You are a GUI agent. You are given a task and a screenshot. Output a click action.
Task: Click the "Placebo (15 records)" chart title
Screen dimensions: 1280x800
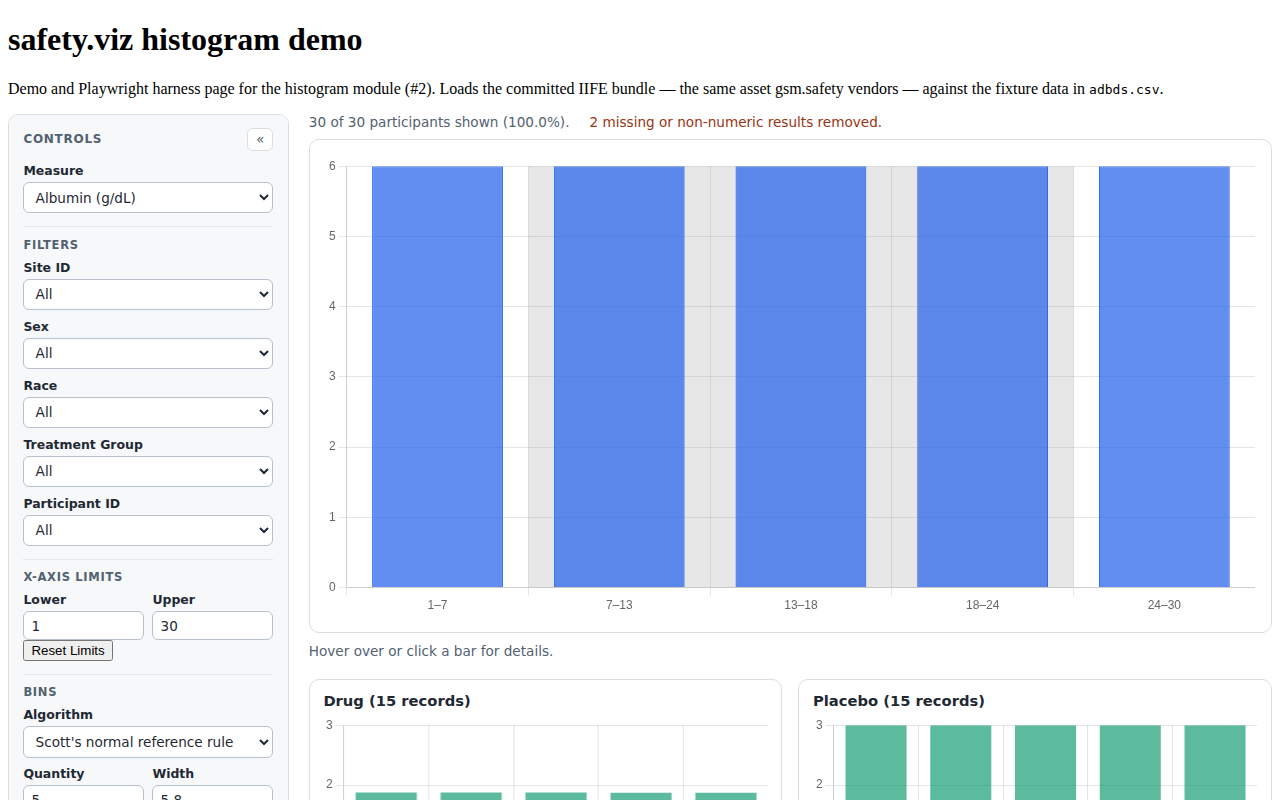click(899, 701)
